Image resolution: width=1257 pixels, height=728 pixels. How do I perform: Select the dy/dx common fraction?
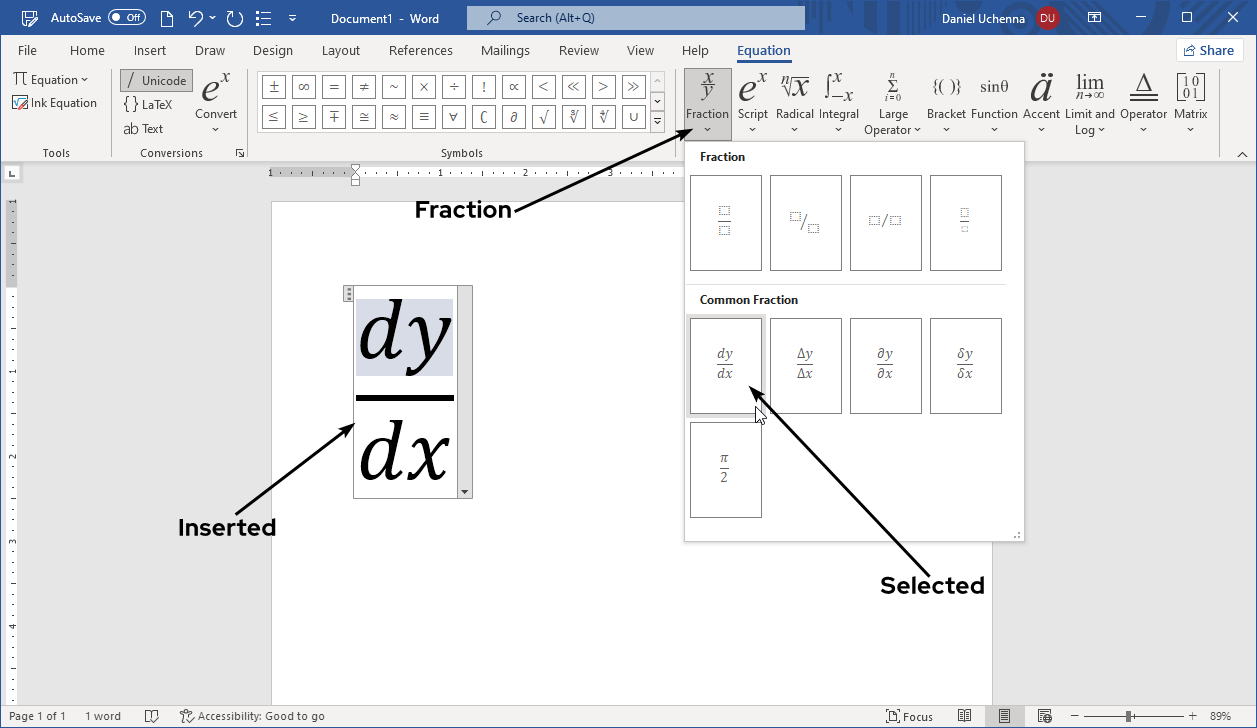[x=725, y=365]
